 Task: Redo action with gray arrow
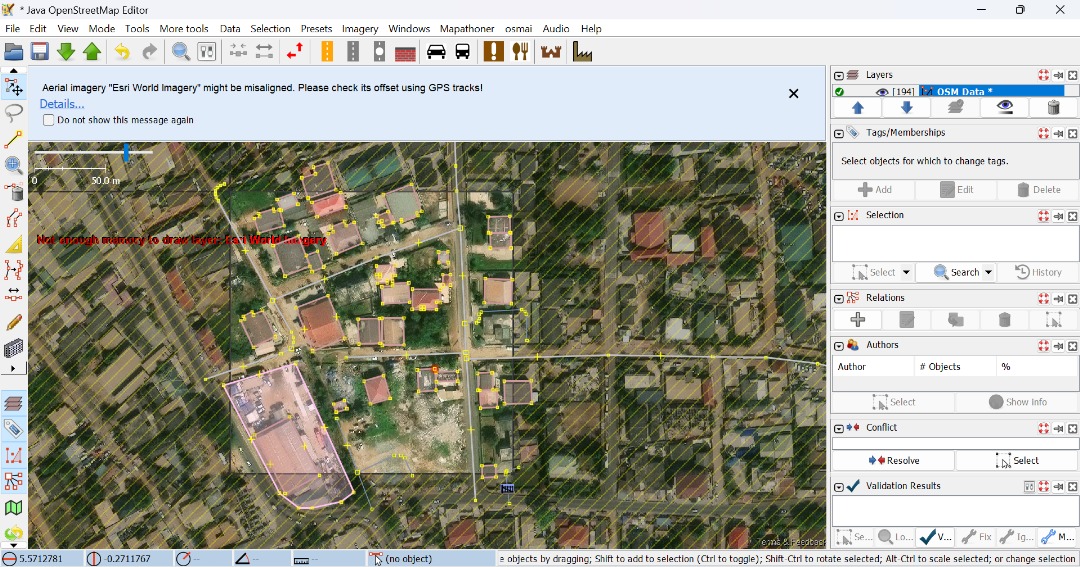pos(149,52)
